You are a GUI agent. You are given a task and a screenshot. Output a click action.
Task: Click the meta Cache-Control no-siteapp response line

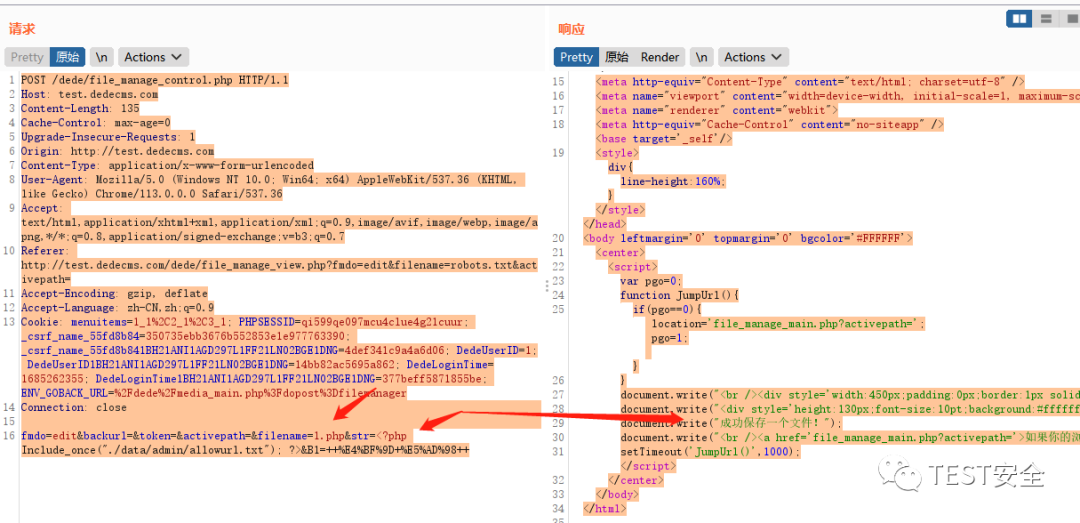[x=769, y=124]
